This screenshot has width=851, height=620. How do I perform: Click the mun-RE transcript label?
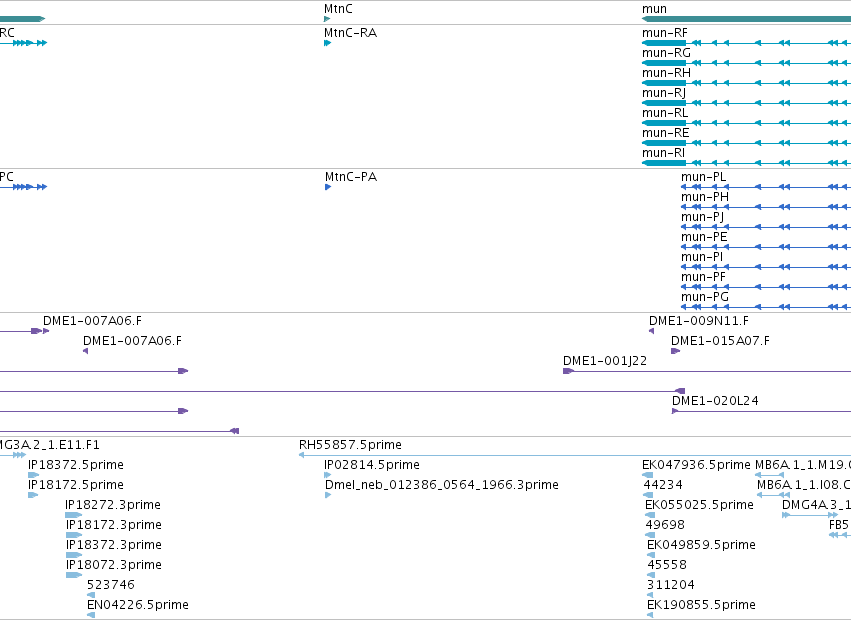pyautogui.click(x=665, y=134)
